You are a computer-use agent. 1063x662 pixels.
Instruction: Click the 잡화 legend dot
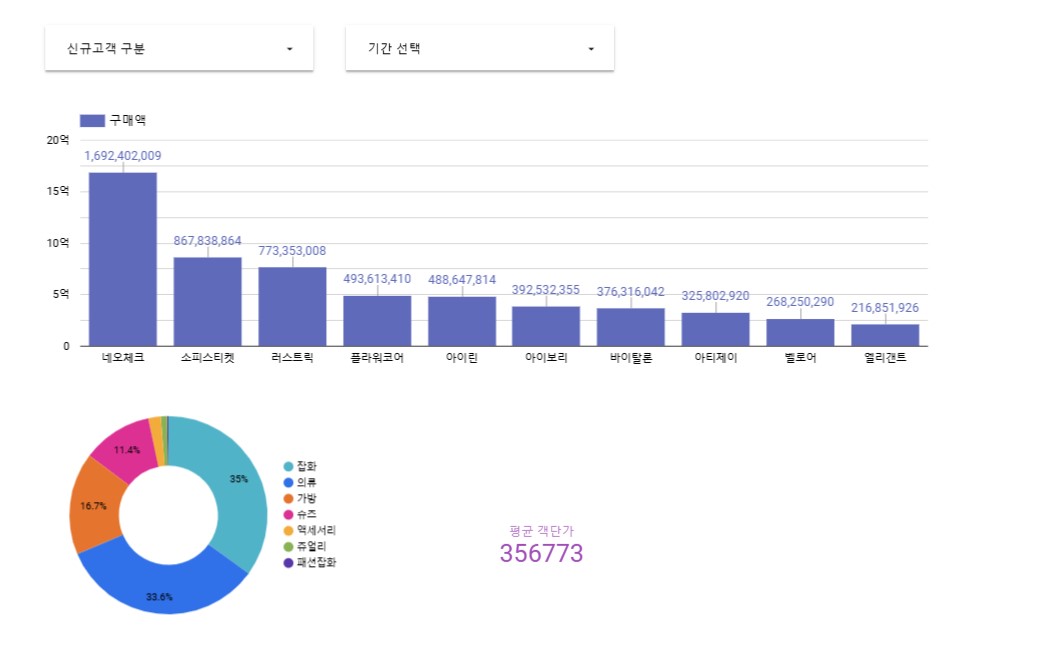pyautogui.click(x=288, y=467)
